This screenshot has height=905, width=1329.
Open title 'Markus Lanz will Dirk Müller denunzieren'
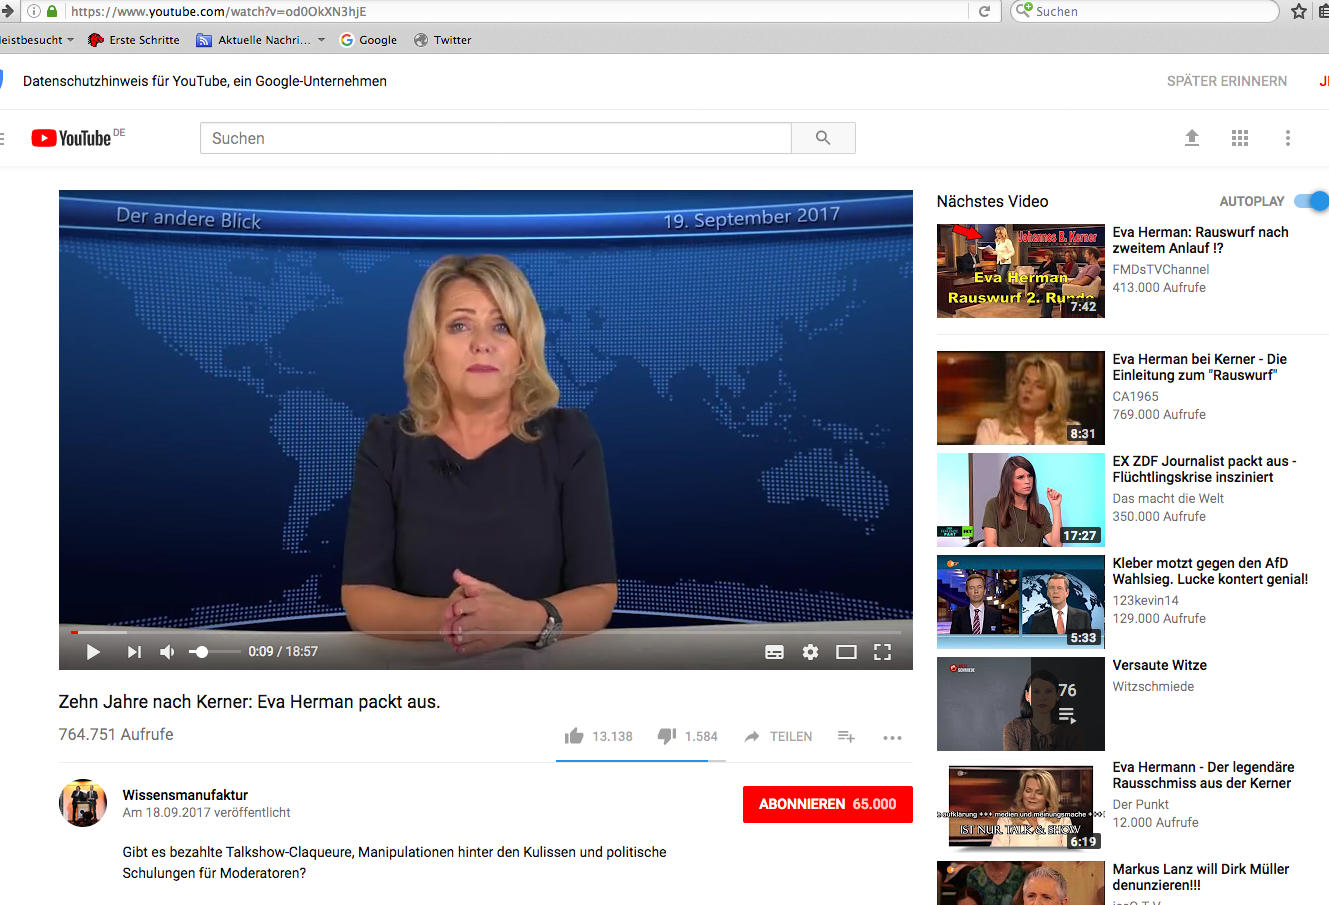1201,877
